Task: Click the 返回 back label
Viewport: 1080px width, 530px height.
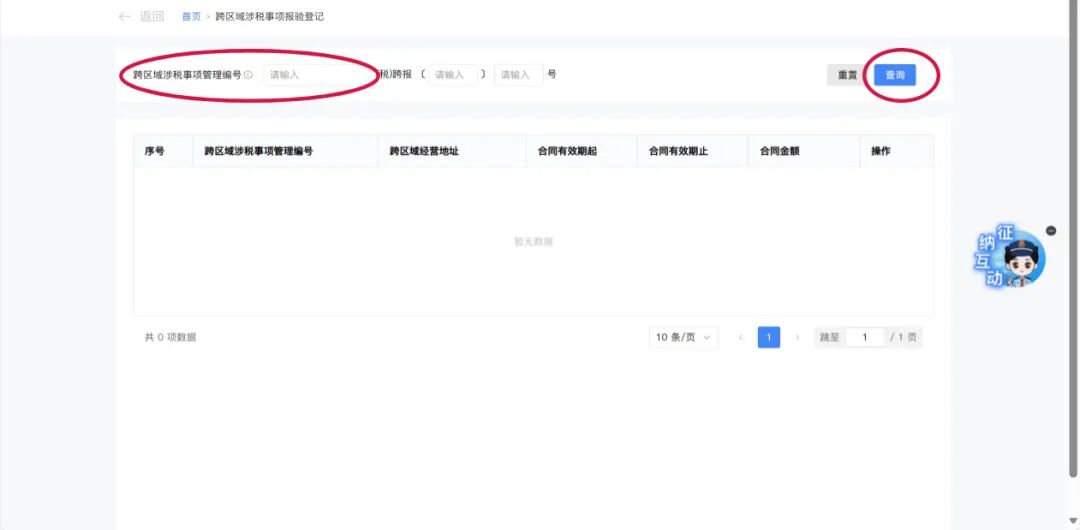Action: pos(152,17)
